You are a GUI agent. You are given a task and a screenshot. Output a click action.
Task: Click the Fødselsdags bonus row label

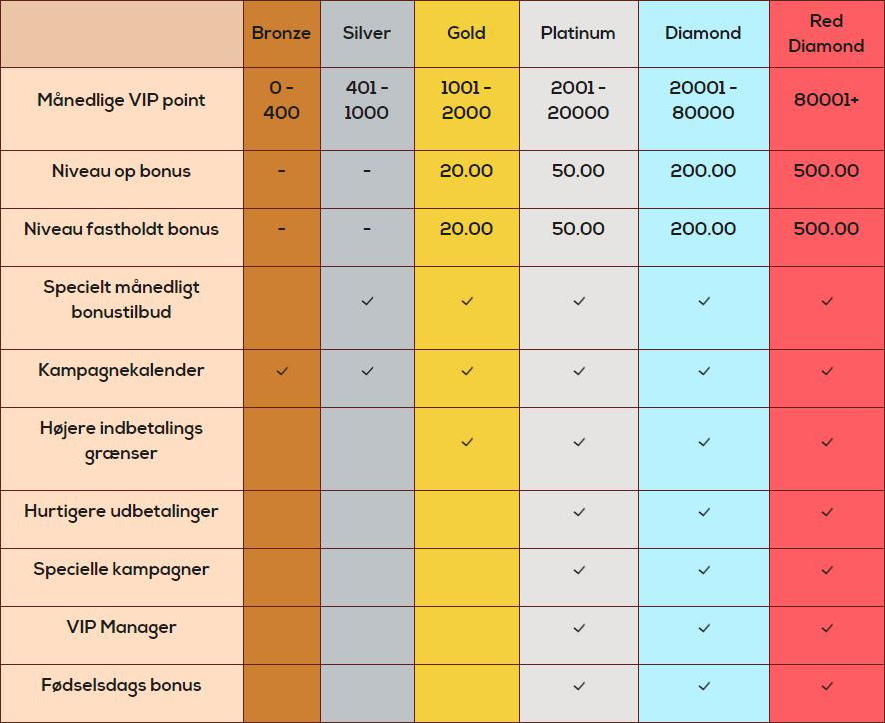click(x=121, y=686)
